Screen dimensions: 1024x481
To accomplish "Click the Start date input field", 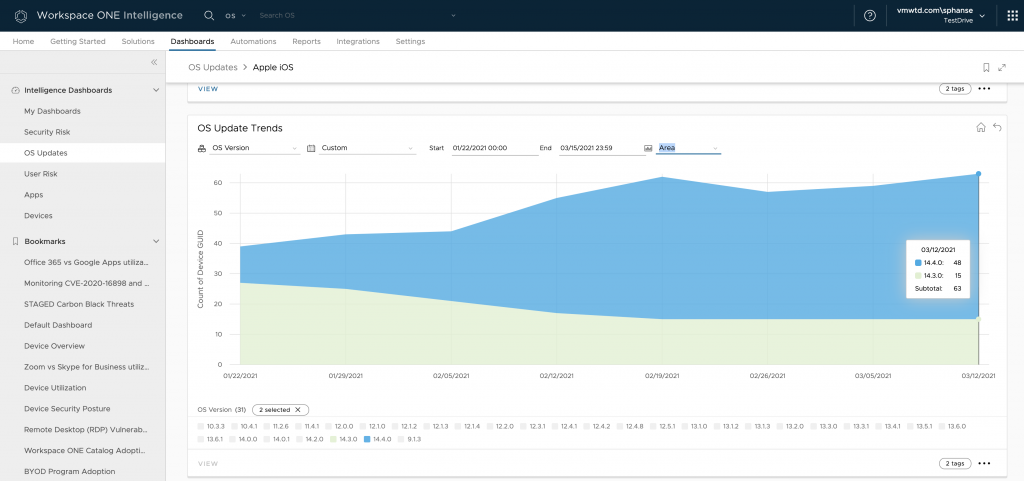I will (490, 148).
